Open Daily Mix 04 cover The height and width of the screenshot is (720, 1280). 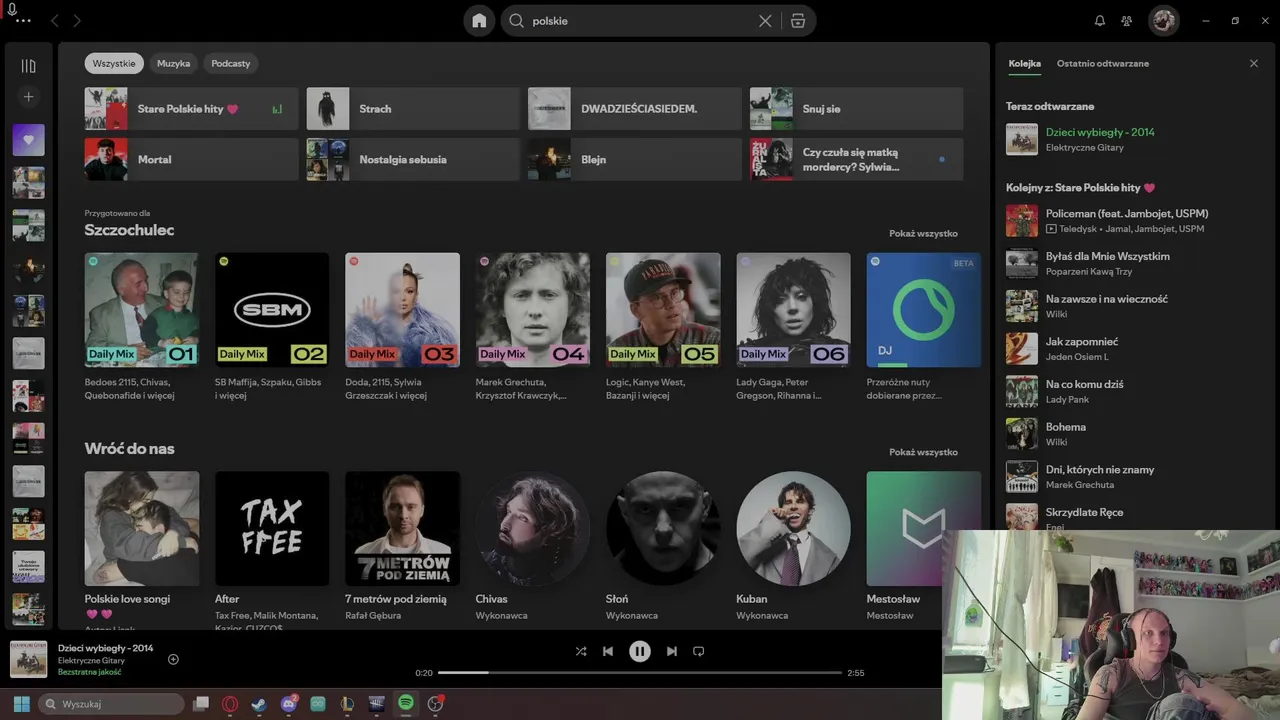coord(533,310)
